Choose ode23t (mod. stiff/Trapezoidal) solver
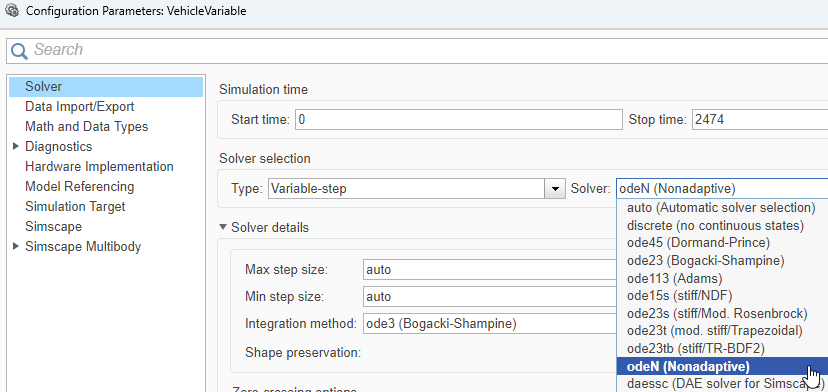The height and width of the screenshot is (392, 828). [722, 331]
